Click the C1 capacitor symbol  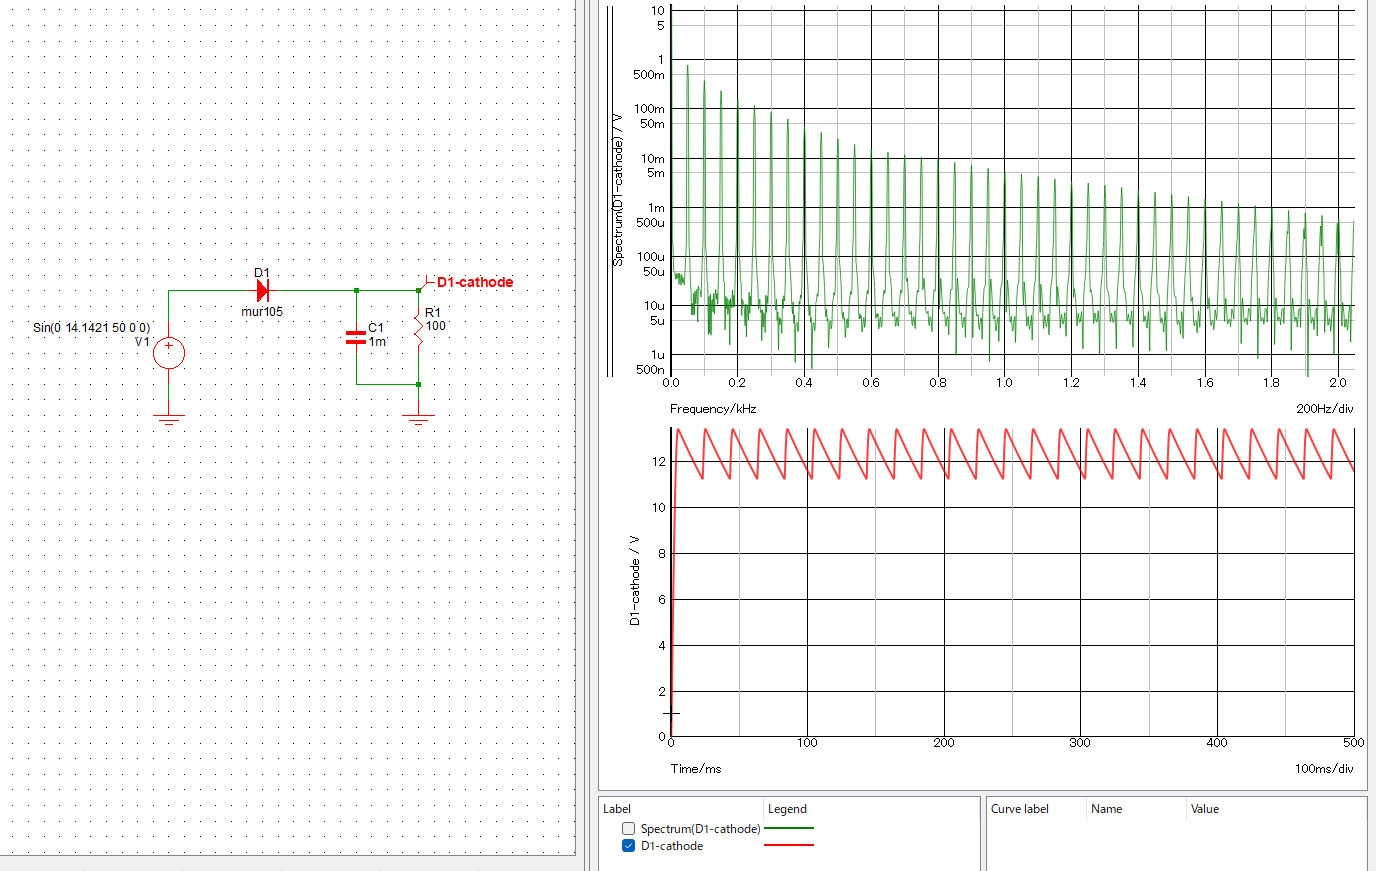(356, 338)
